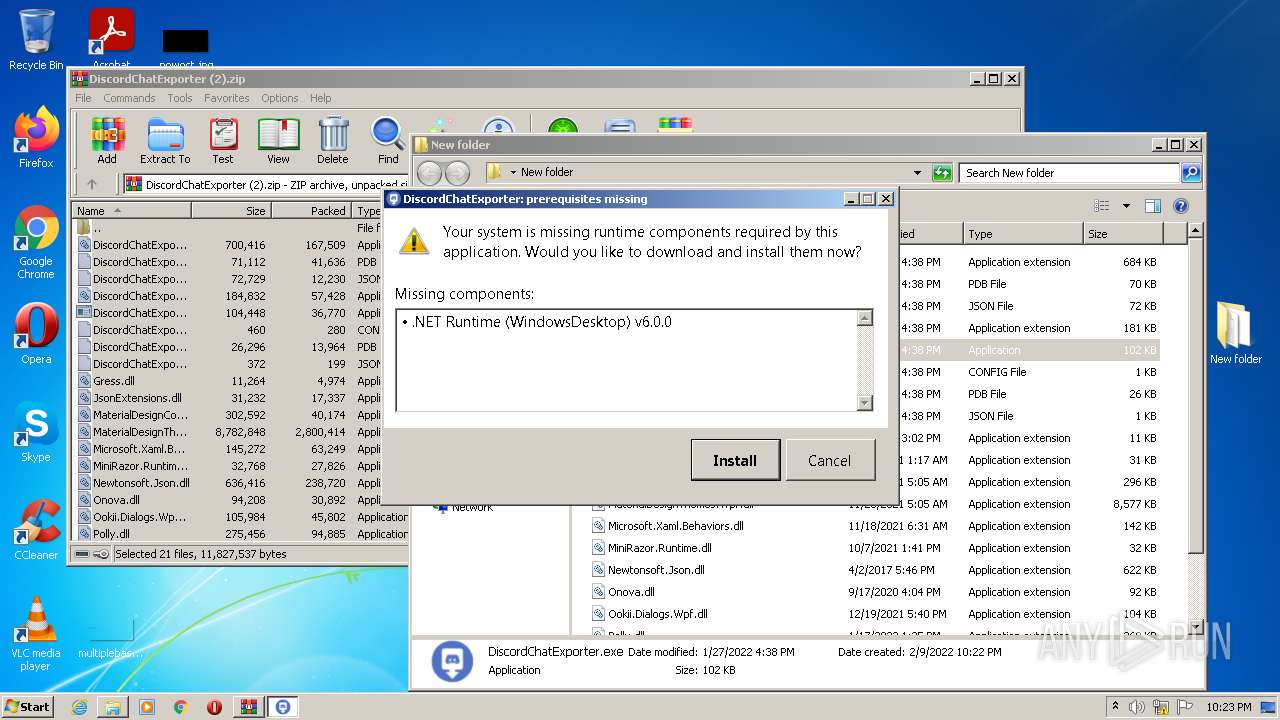Image resolution: width=1280 pixels, height=720 pixels.
Task: Open Opera desktop shortcut
Action: coord(36,334)
